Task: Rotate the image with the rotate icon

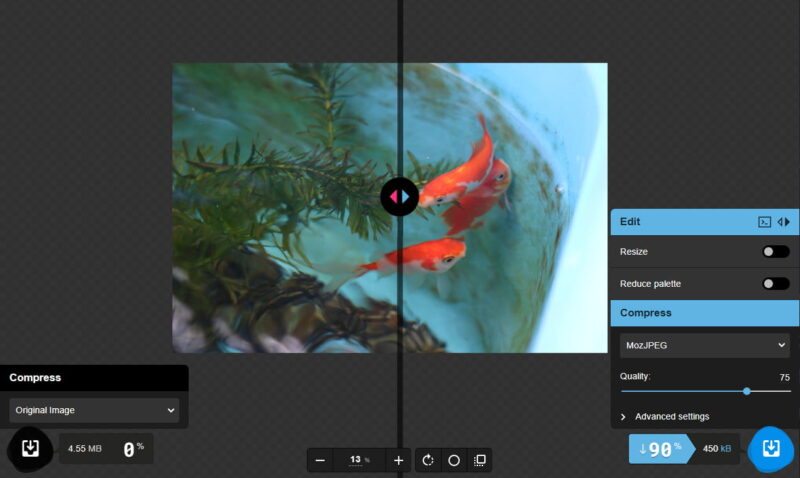Action: (428, 460)
